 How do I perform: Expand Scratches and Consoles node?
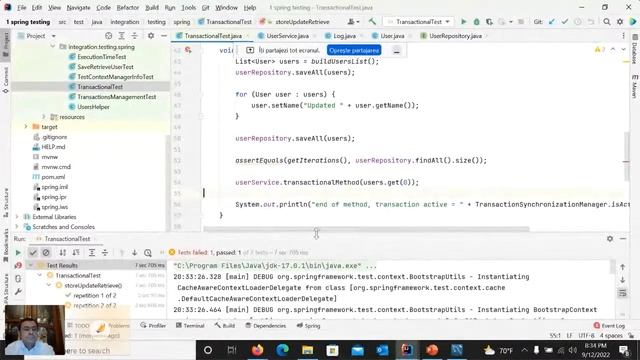click(17, 227)
